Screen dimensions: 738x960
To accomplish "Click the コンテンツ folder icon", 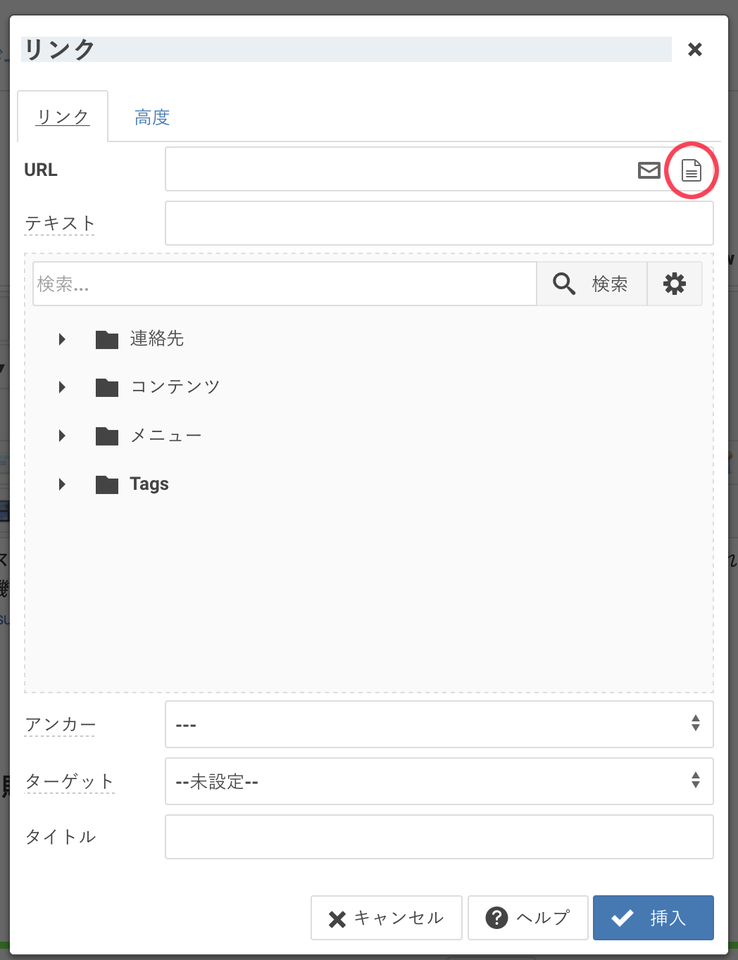I will 107,387.
